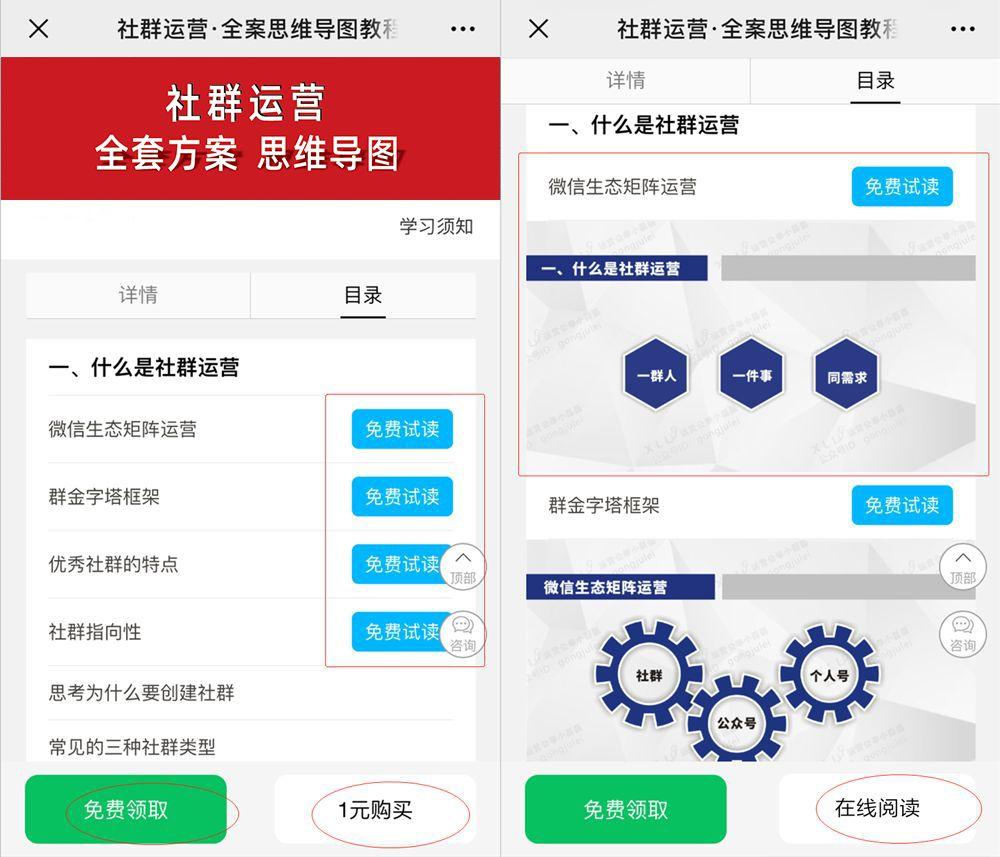Close the left panel with the X icon
The height and width of the screenshot is (857, 1000).
[39, 29]
